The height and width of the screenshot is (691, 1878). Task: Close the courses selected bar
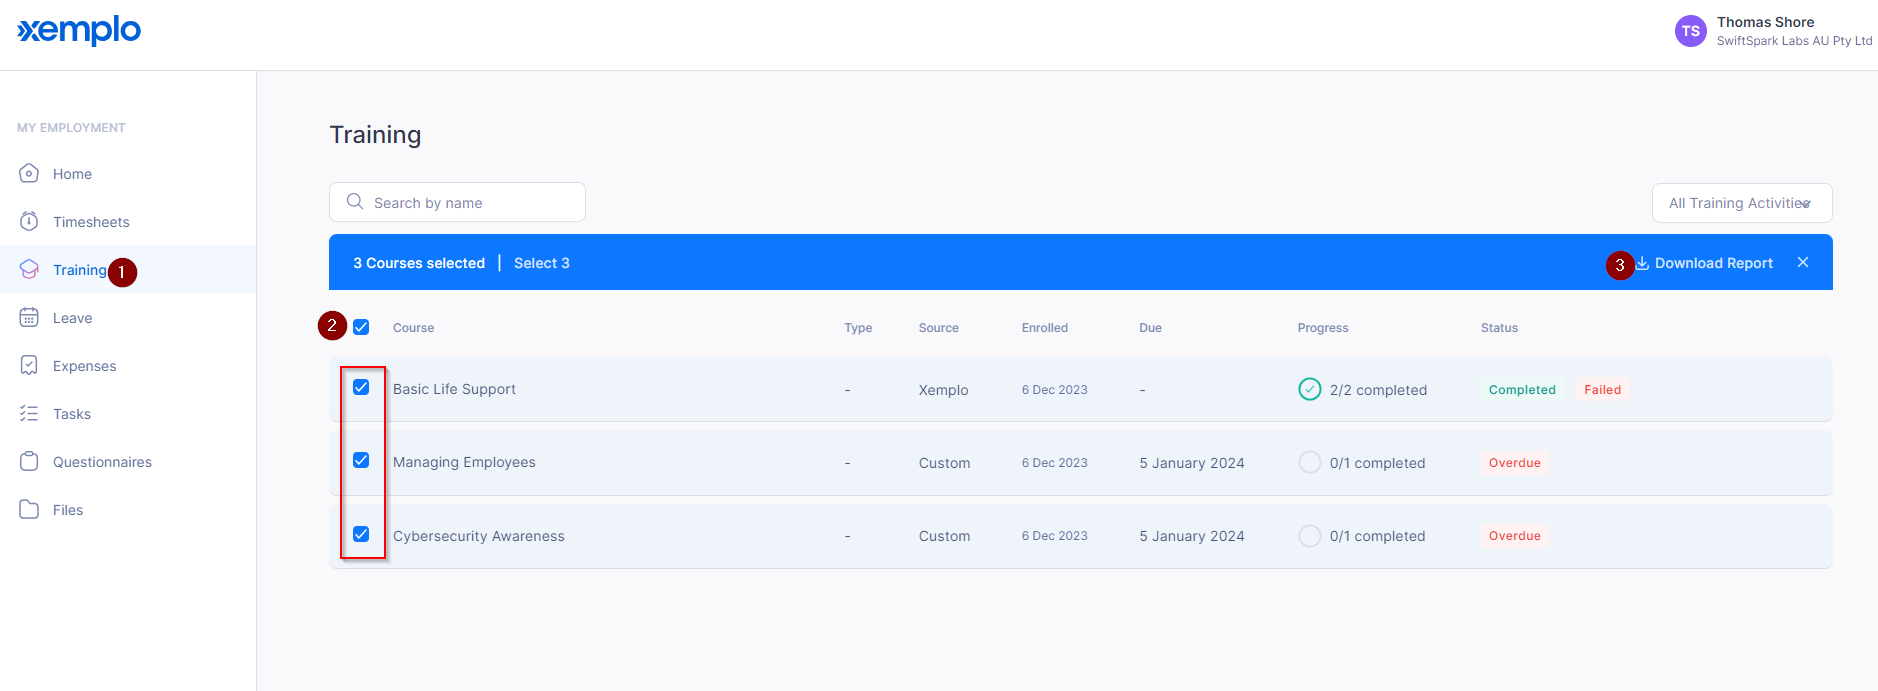tap(1803, 262)
